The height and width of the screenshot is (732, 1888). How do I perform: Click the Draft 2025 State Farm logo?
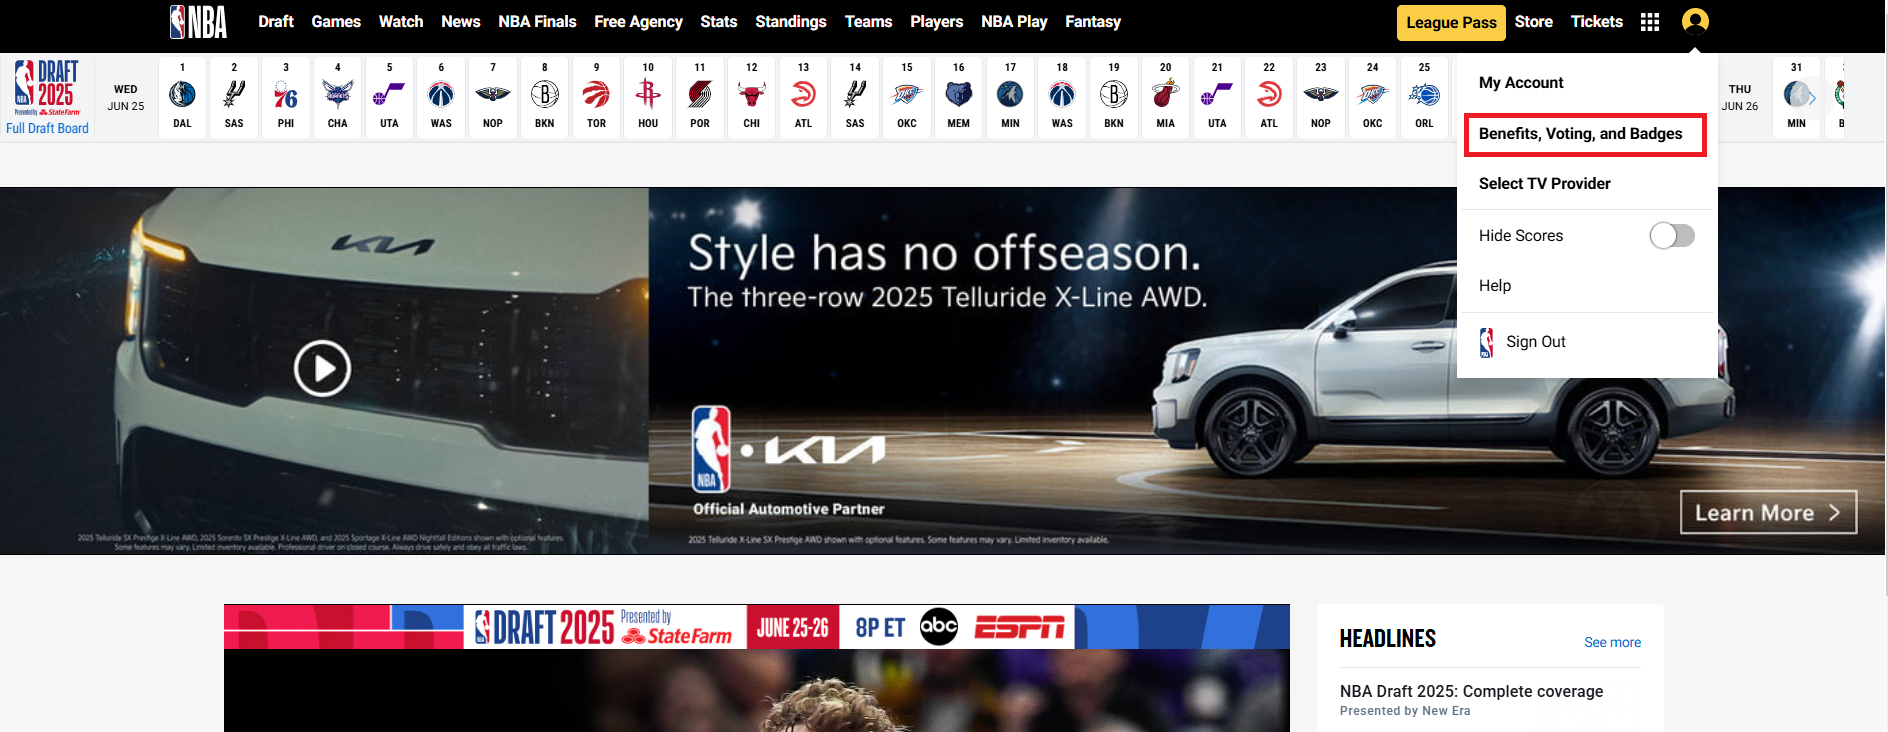pyautogui.click(x=47, y=88)
